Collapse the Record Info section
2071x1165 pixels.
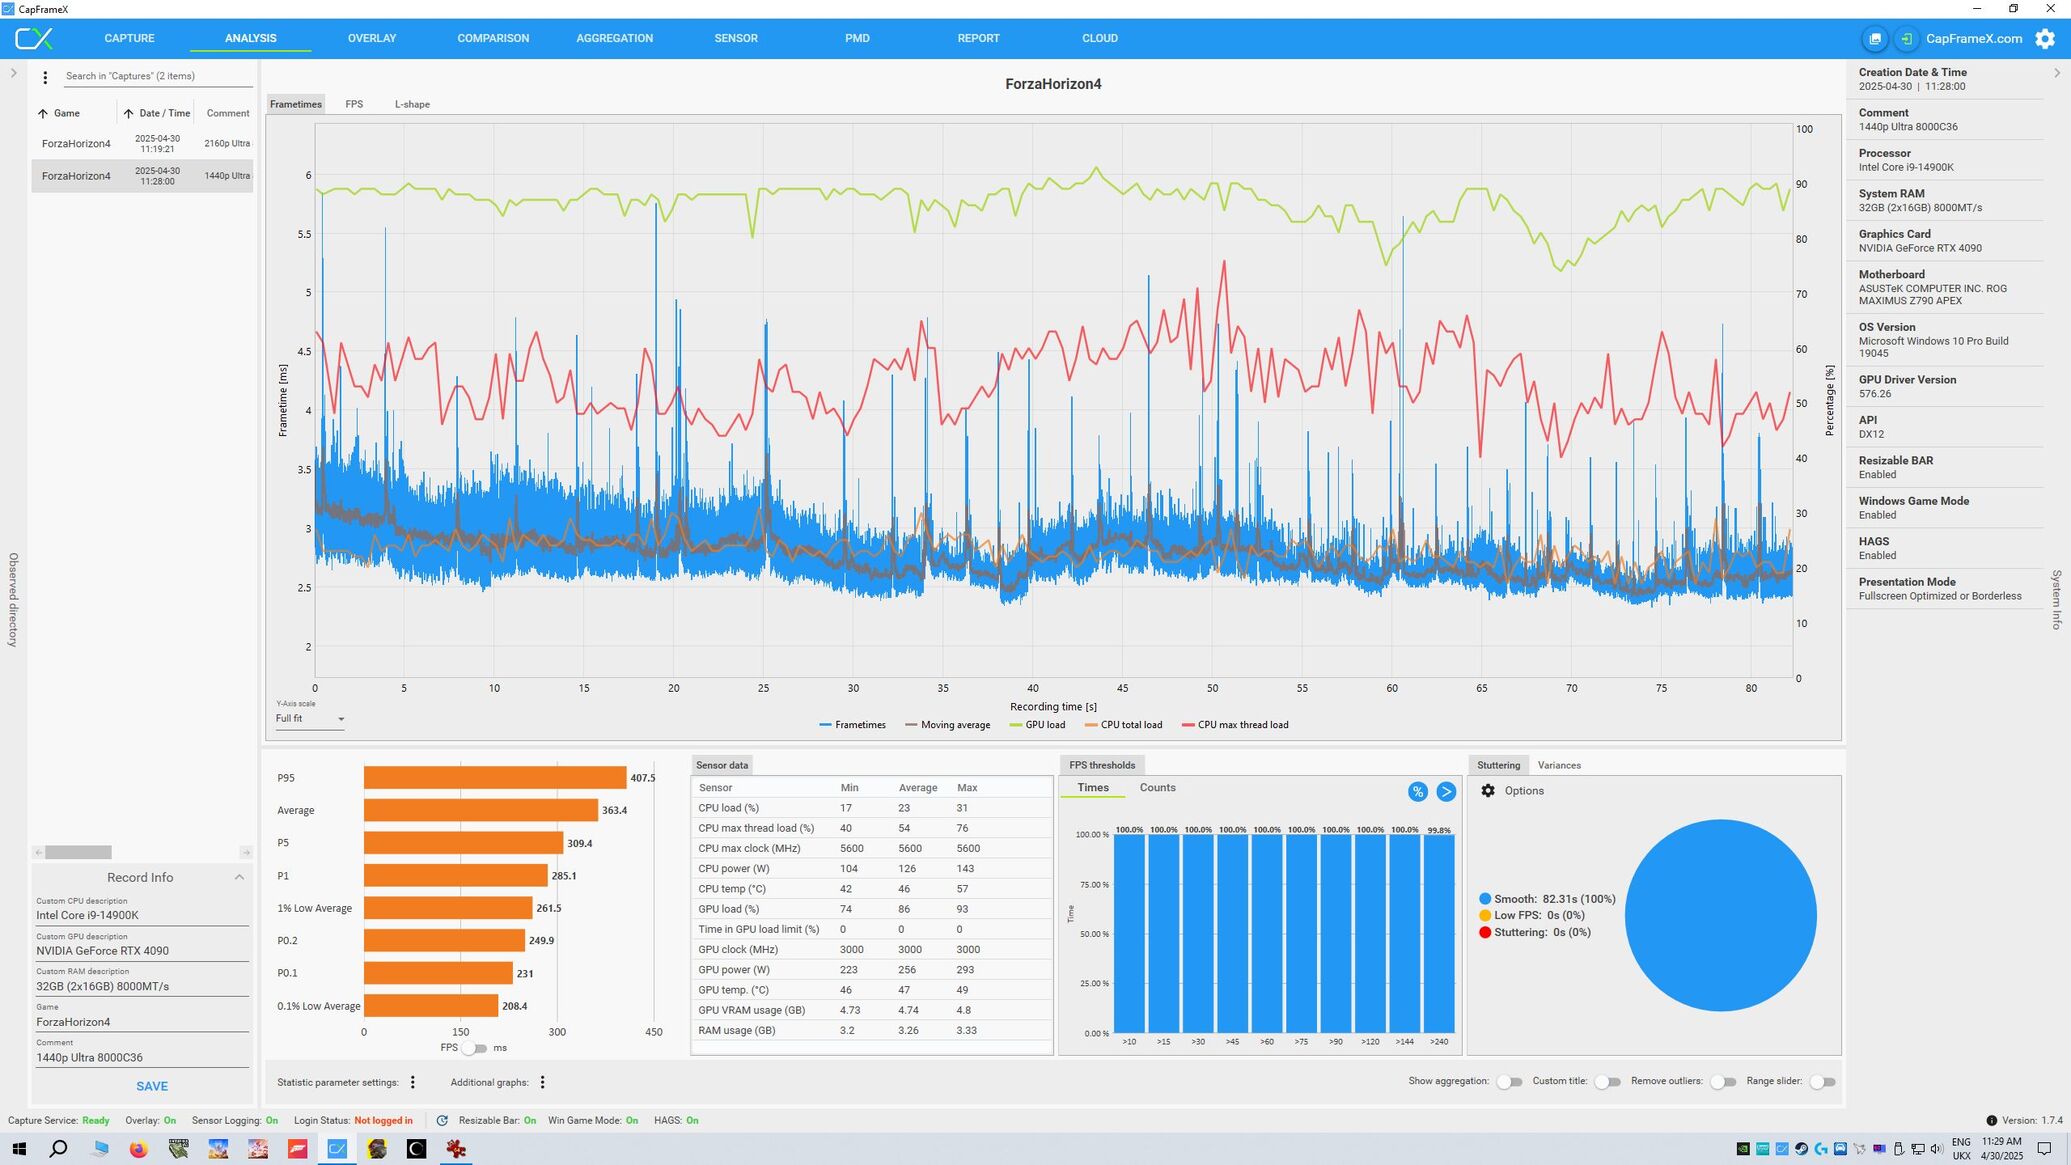pyautogui.click(x=239, y=878)
